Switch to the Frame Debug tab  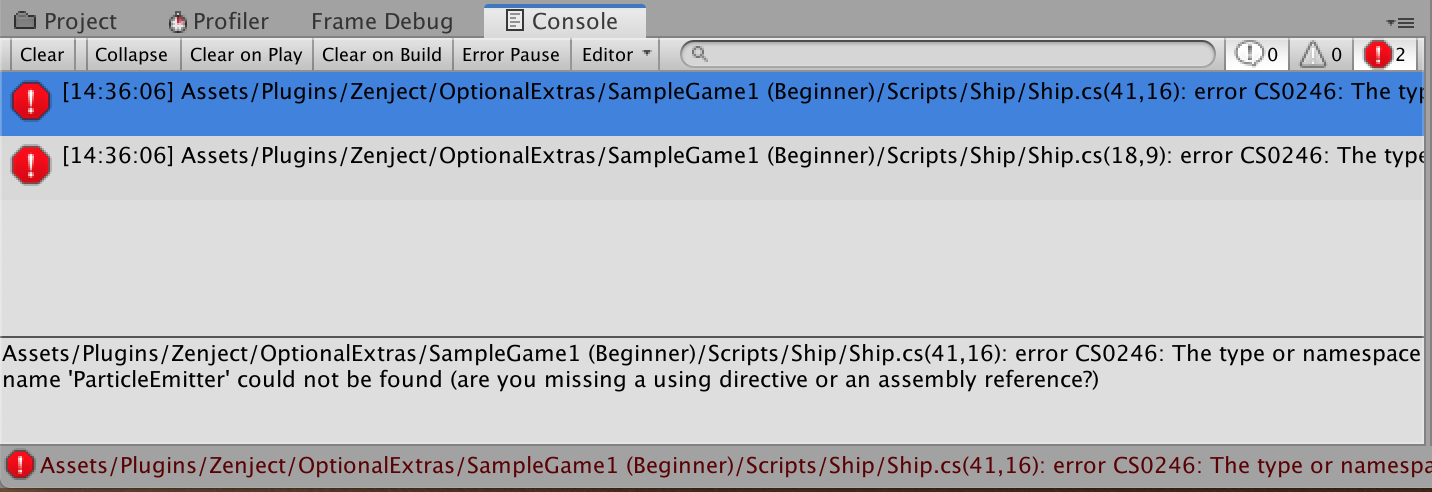pyautogui.click(x=382, y=21)
